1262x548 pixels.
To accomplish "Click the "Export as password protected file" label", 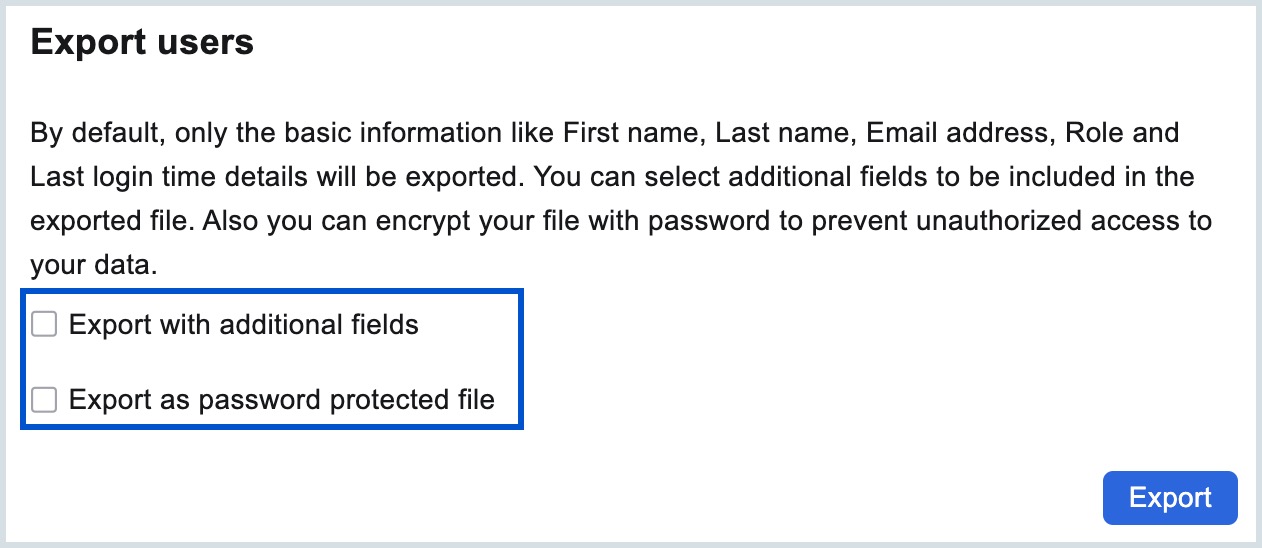I will point(281,401).
